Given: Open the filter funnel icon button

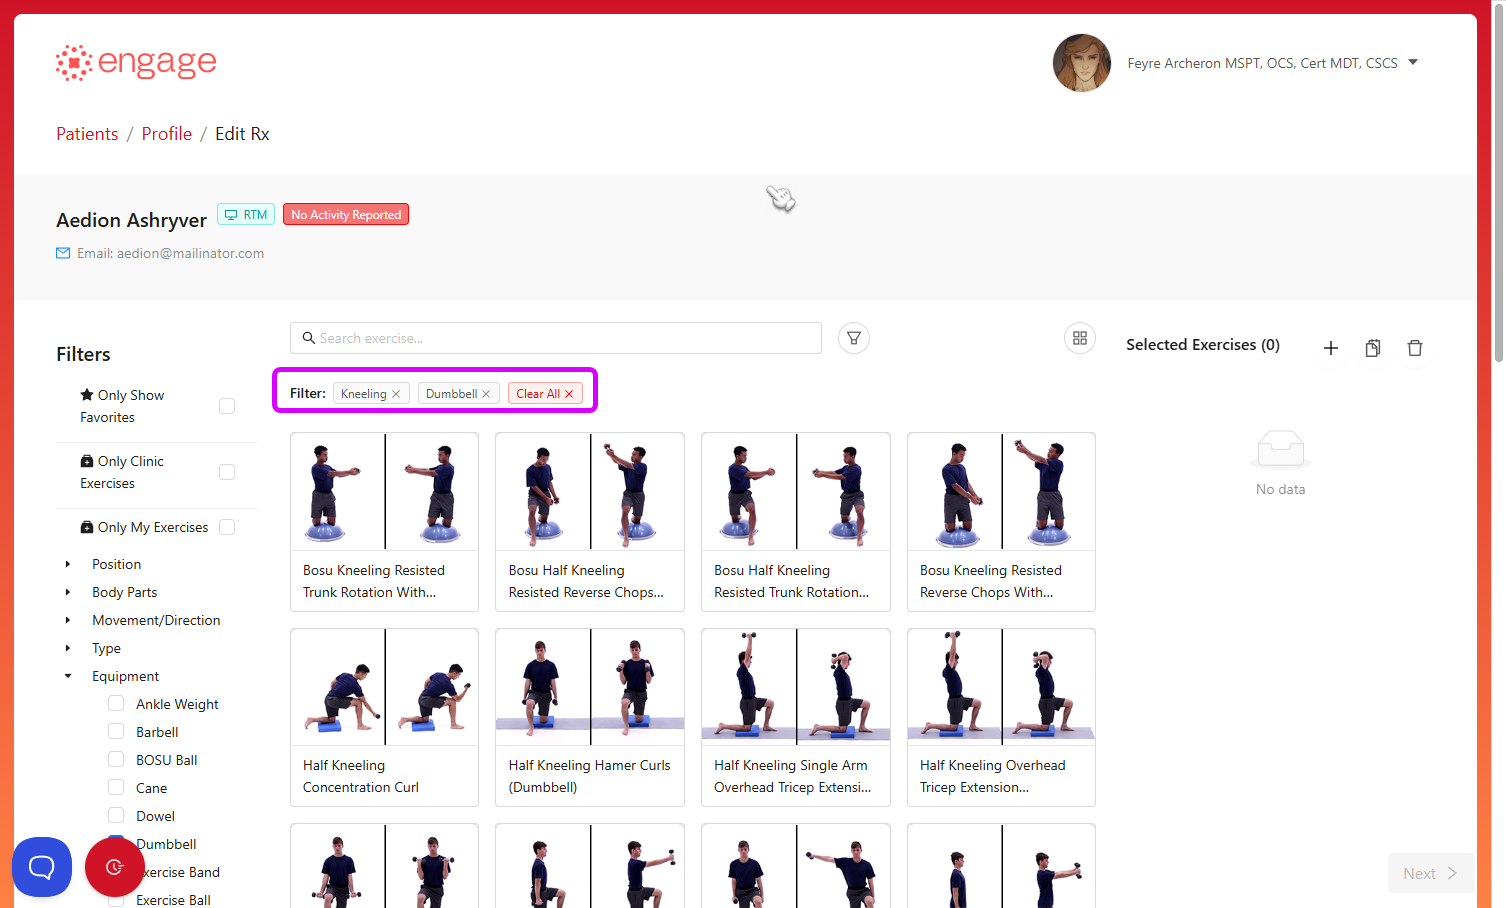Looking at the screenshot, I should pos(854,338).
